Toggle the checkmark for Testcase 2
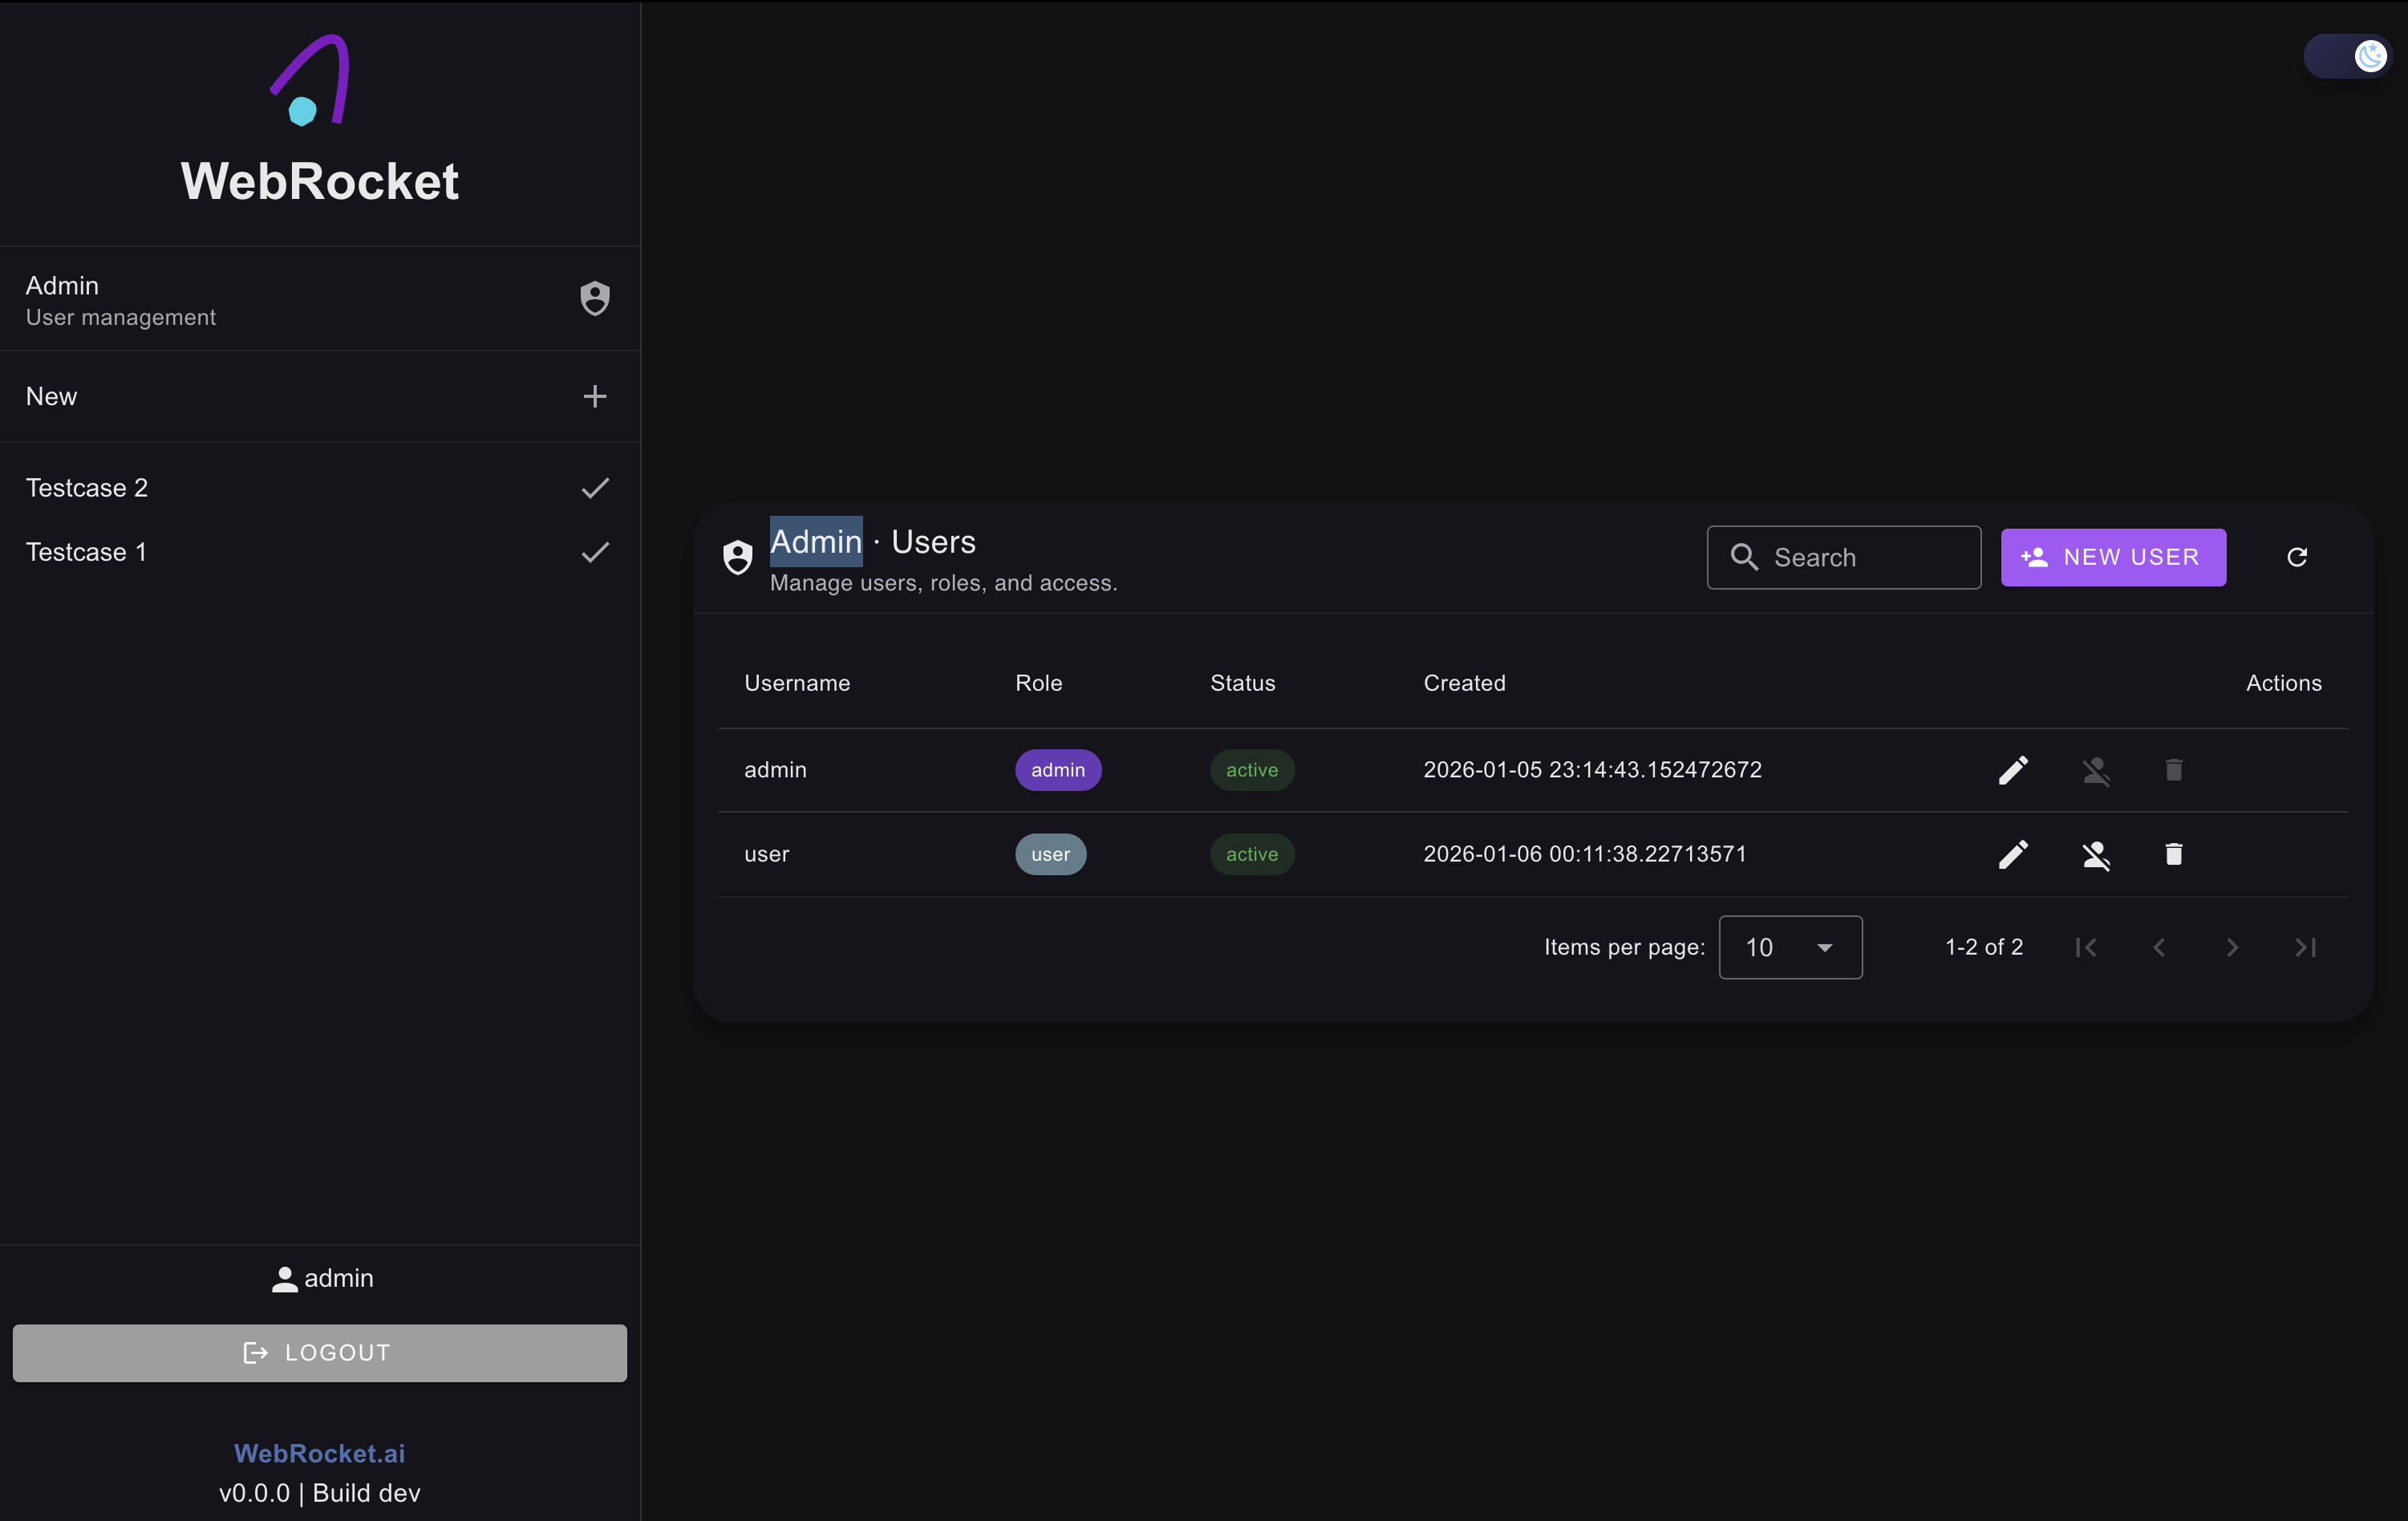Image resolution: width=2408 pixels, height=1521 pixels. pos(595,489)
